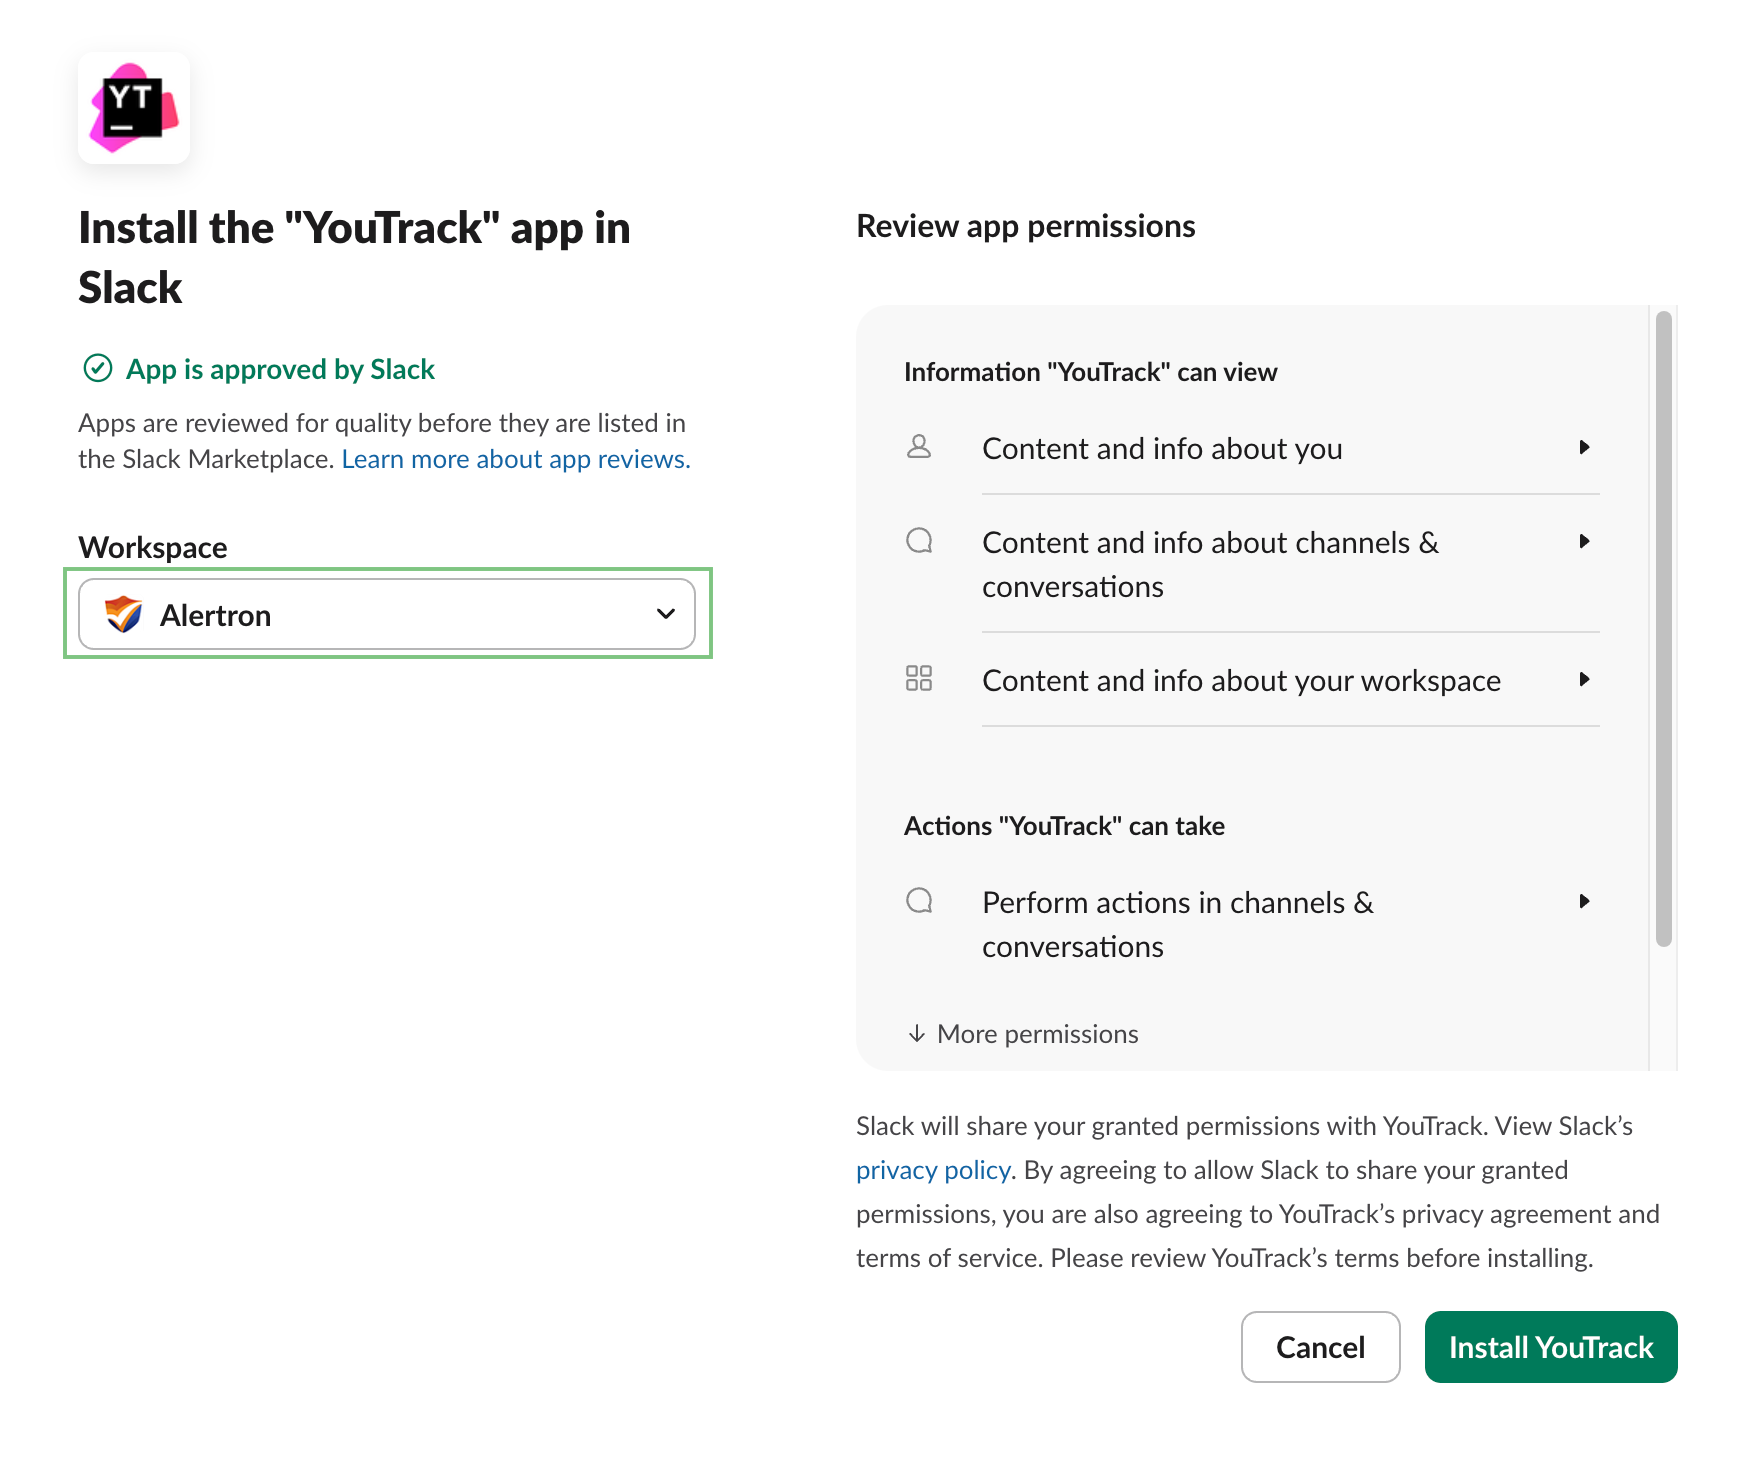Click the Install YouTrack button
The height and width of the screenshot is (1472, 1754).
[1551, 1347]
